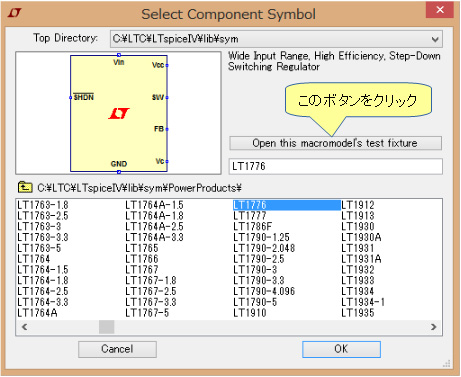Click the component name field showing LT1776
This screenshot has height=377, width=461.
pos(336,166)
